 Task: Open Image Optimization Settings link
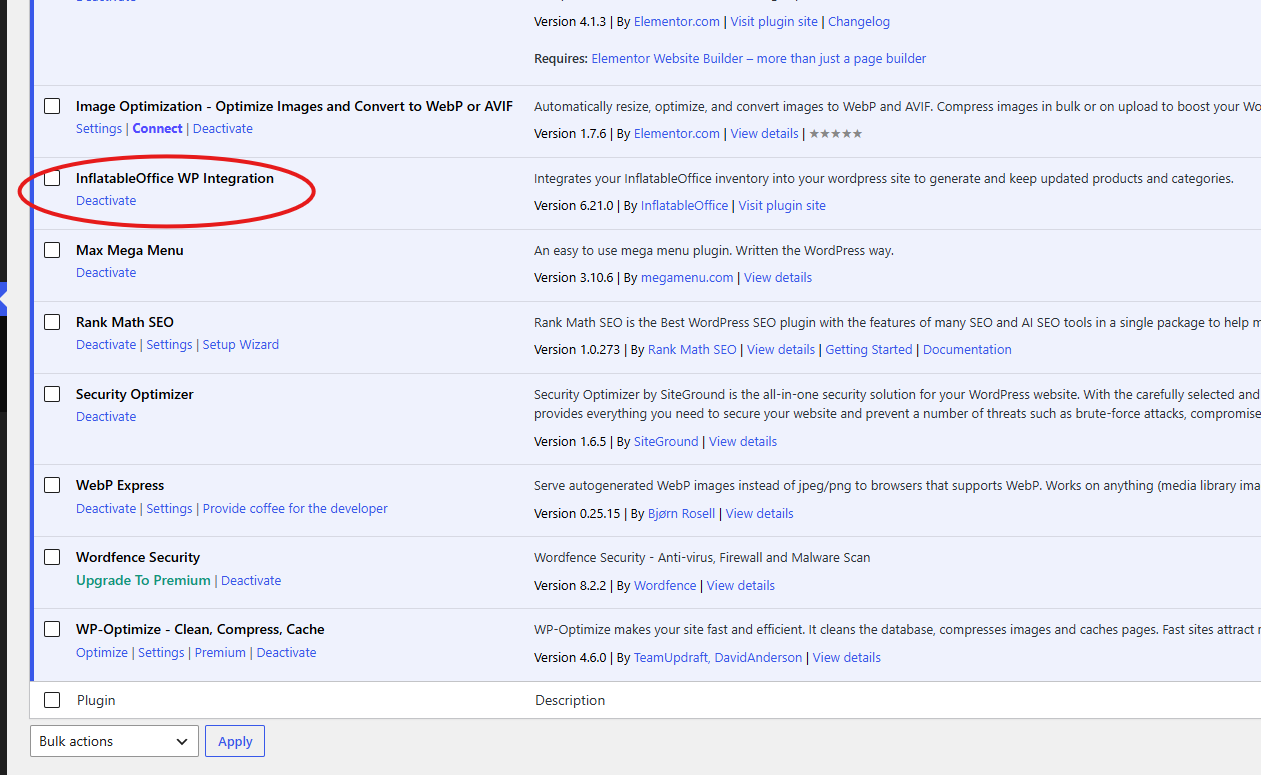[x=99, y=128]
